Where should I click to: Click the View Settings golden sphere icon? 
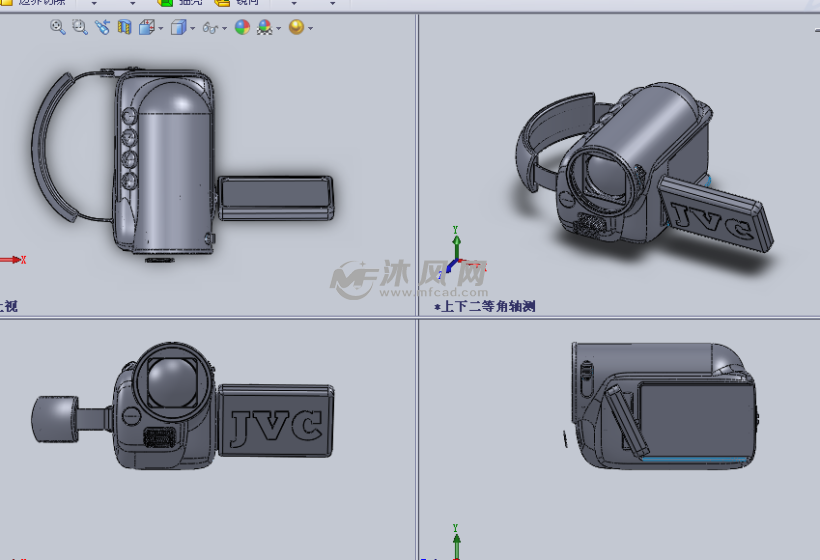click(x=297, y=27)
